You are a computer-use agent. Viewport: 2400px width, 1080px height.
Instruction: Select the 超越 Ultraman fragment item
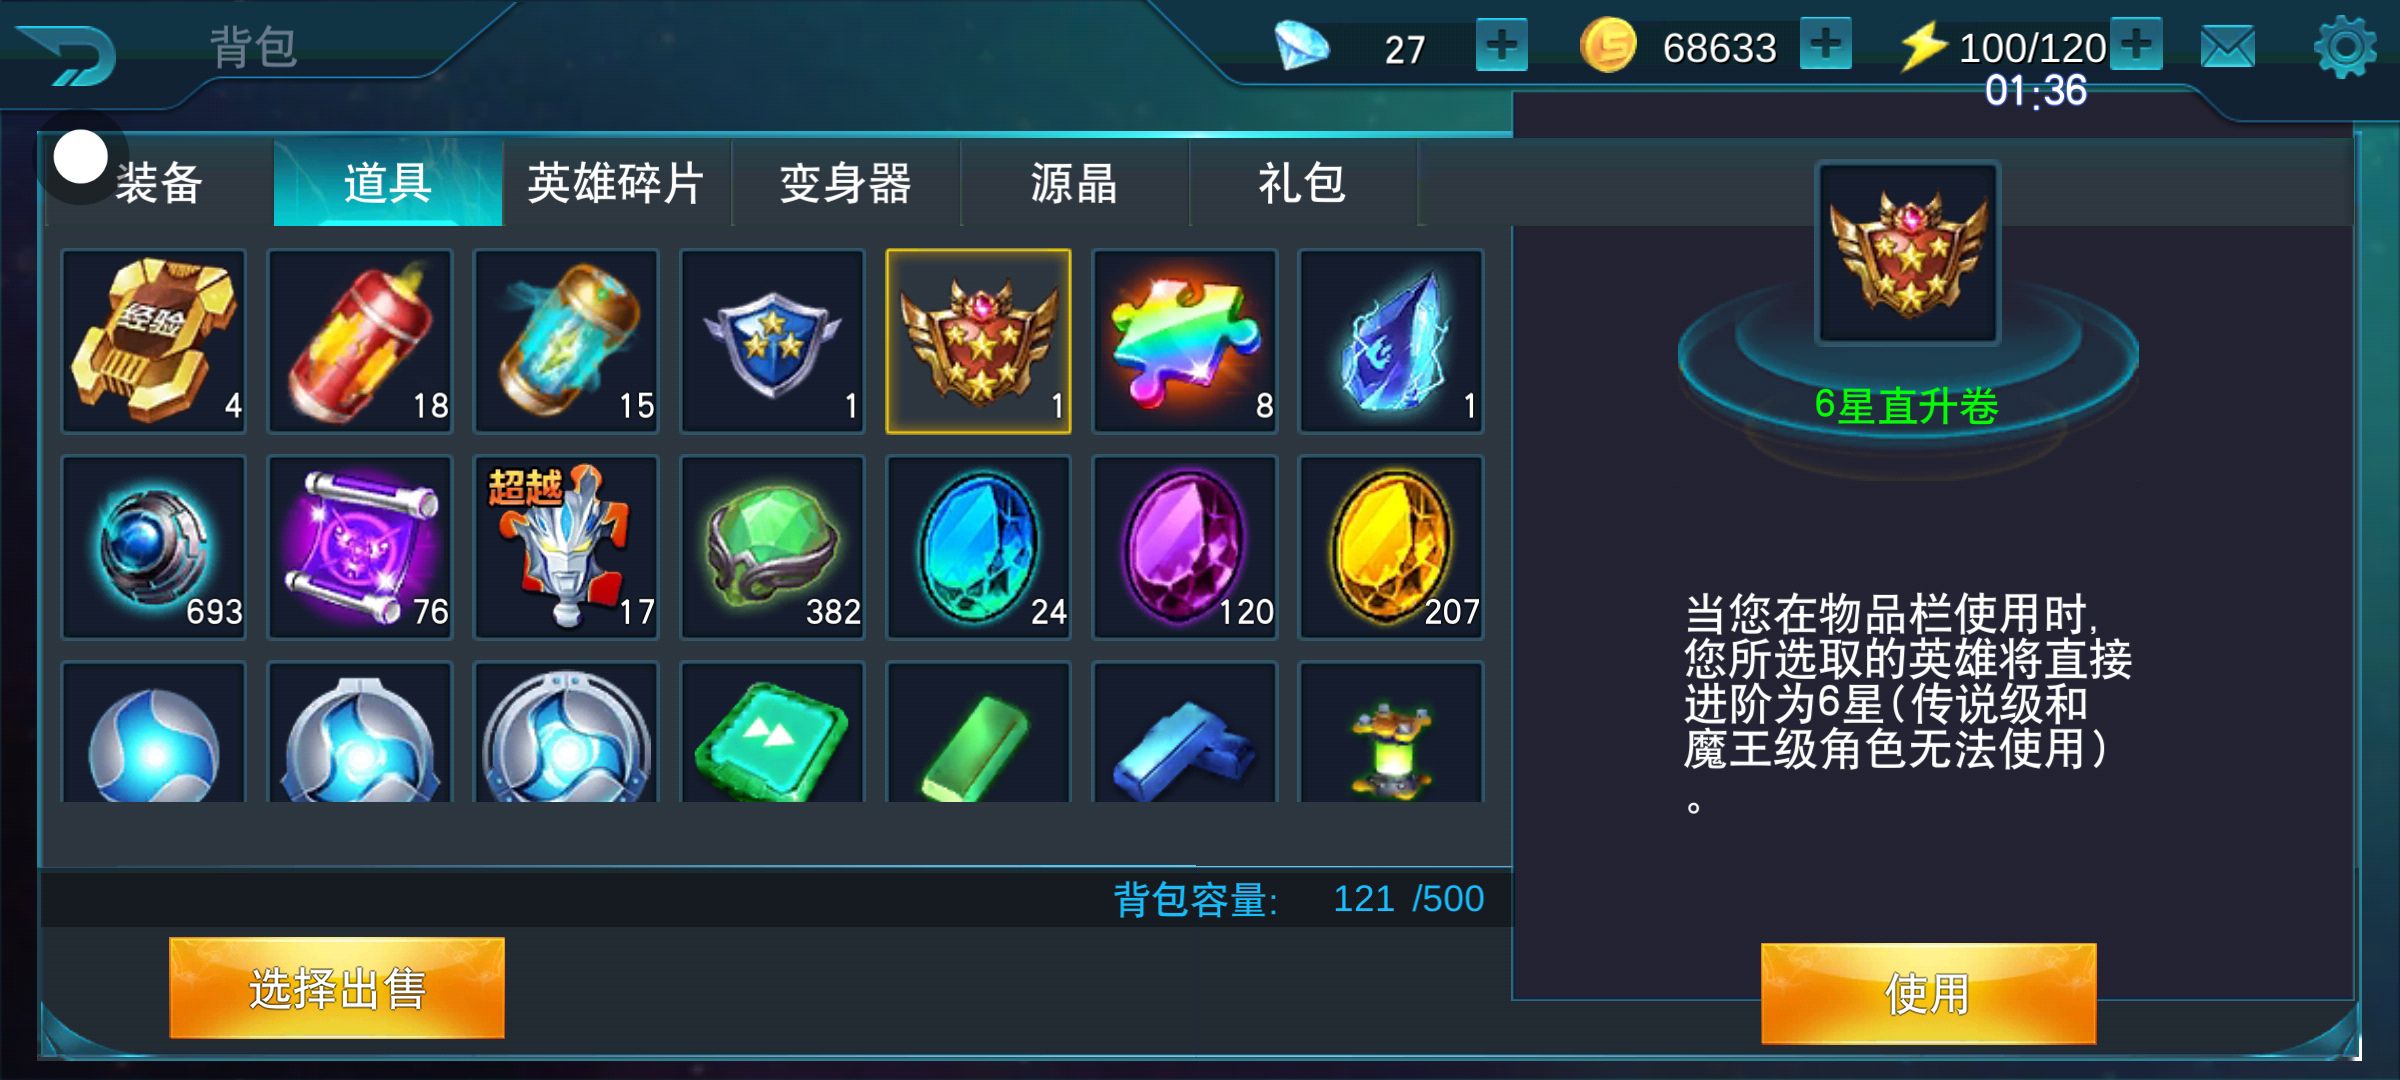pos(566,547)
